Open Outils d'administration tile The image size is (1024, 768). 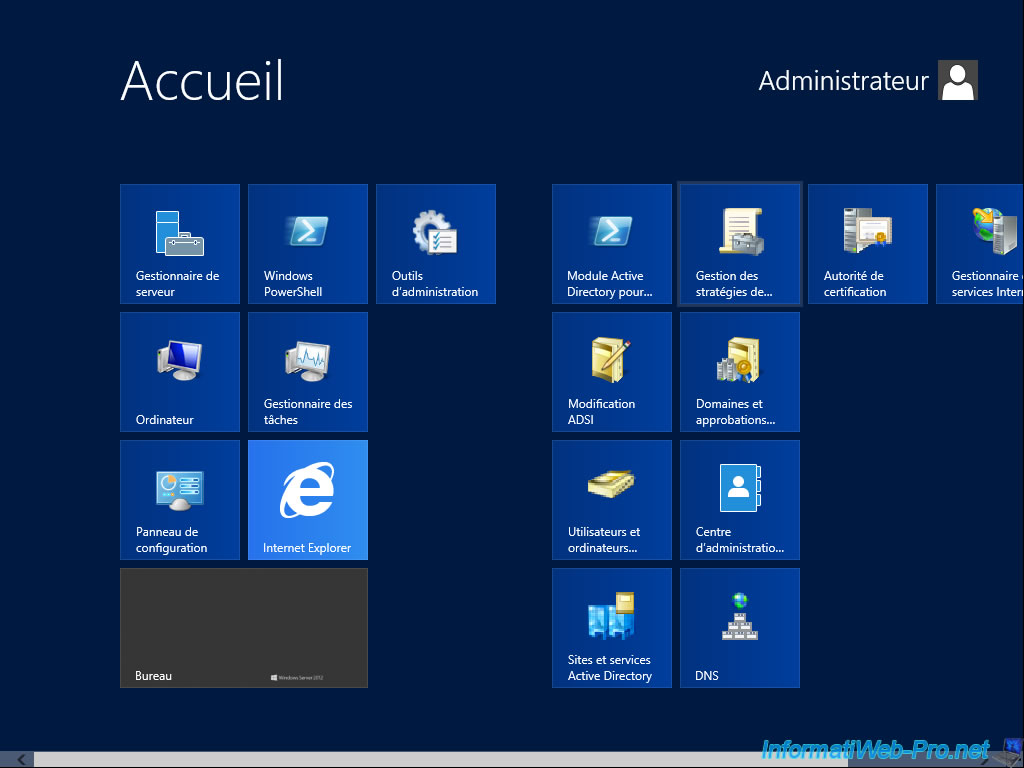[436, 244]
